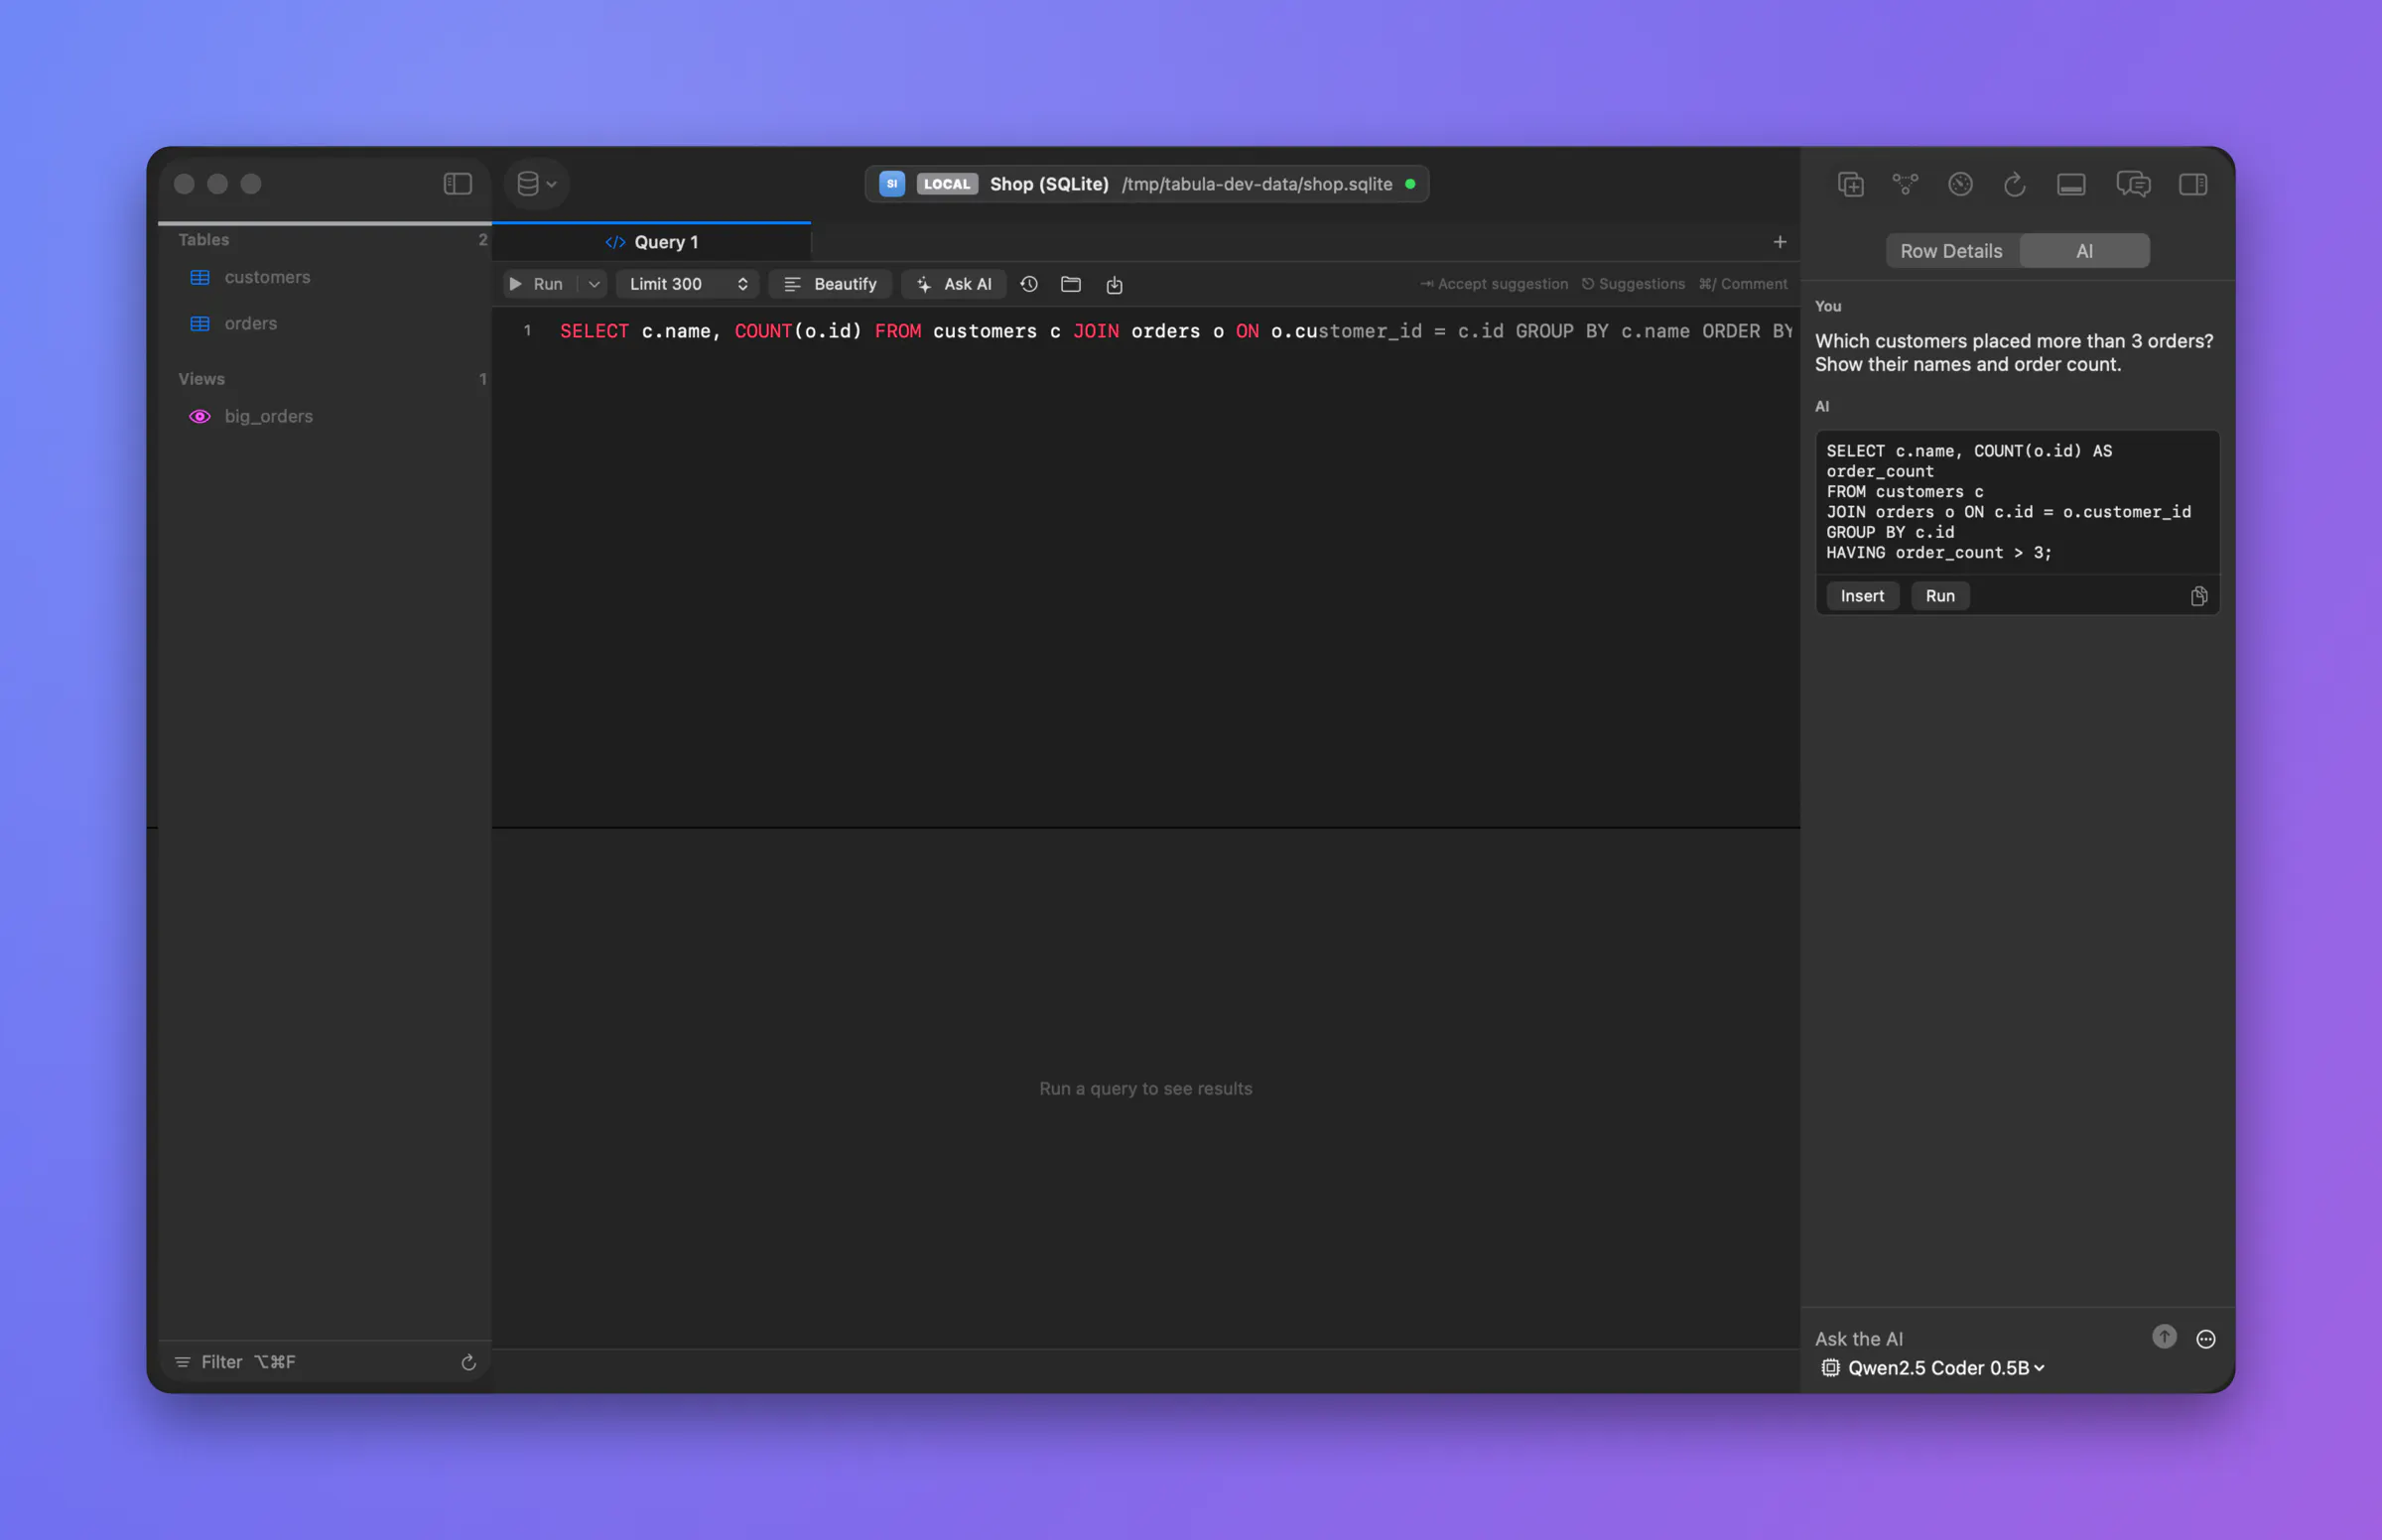Toggle the left sidebar panel icon
2382x1540 pixels.
[x=457, y=184]
